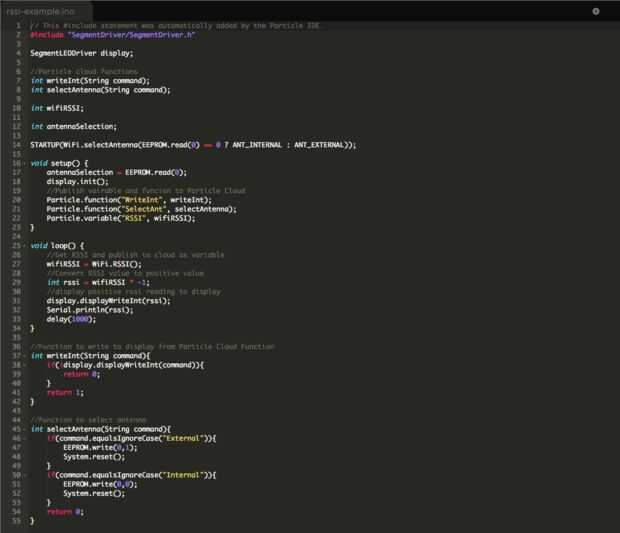Click the #include SegmentDriver.h line
The height and width of the screenshot is (533, 620).
point(113,35)
